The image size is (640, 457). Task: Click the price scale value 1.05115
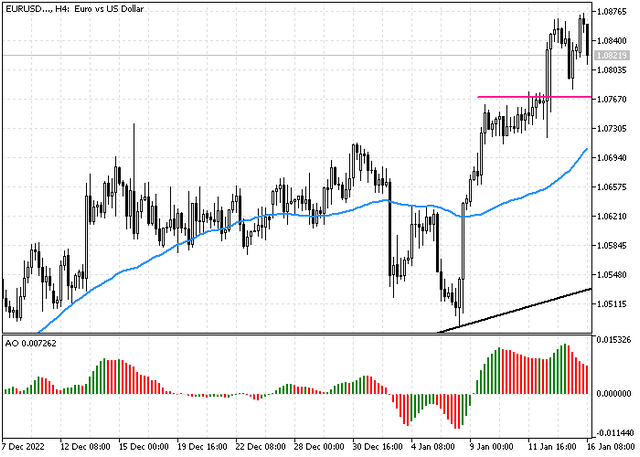612,304
